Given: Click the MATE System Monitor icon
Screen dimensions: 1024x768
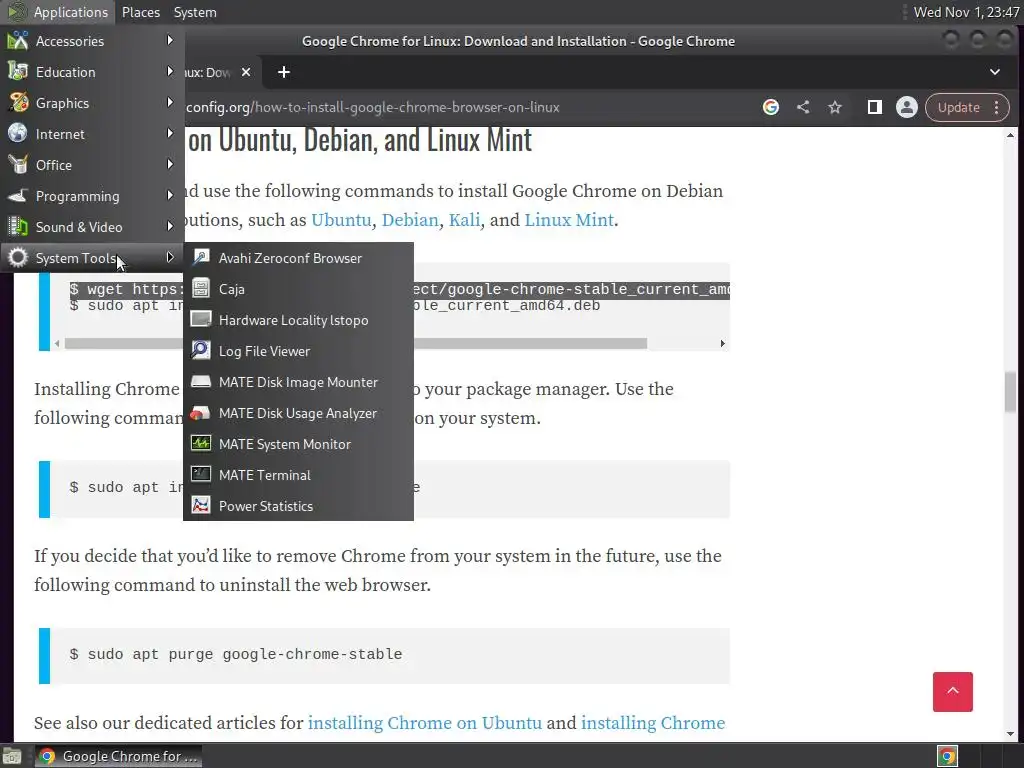Looking at the screenshot, I should click(200, 443).
